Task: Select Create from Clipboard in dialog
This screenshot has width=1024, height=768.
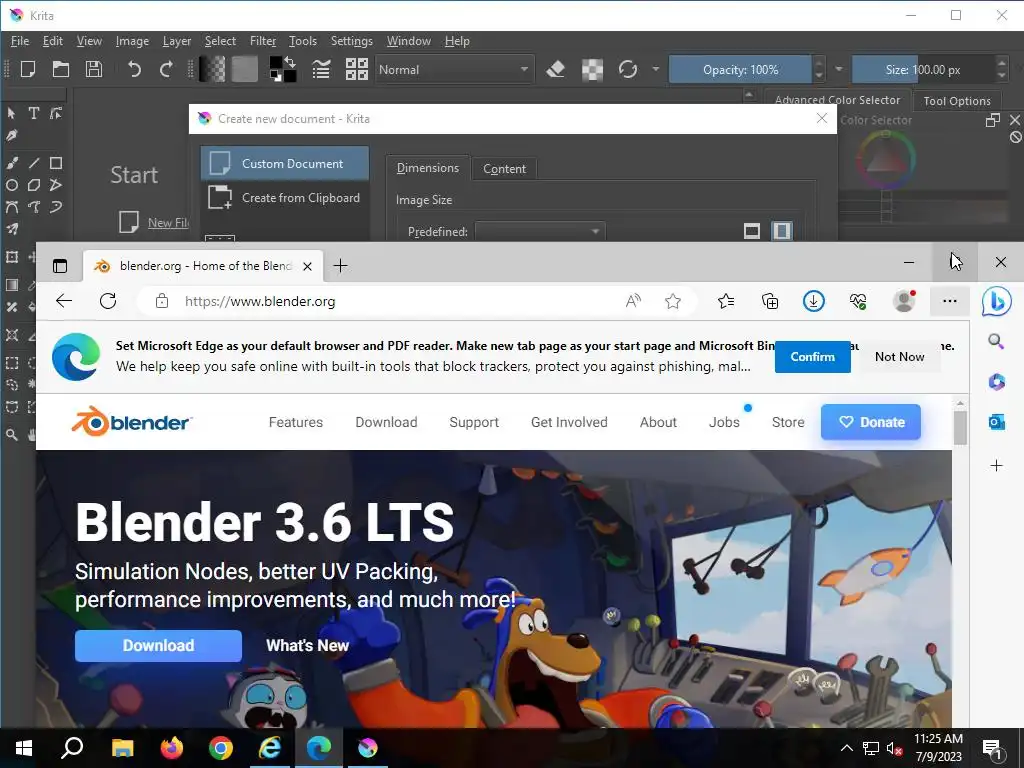Action: tap(285, 197)
